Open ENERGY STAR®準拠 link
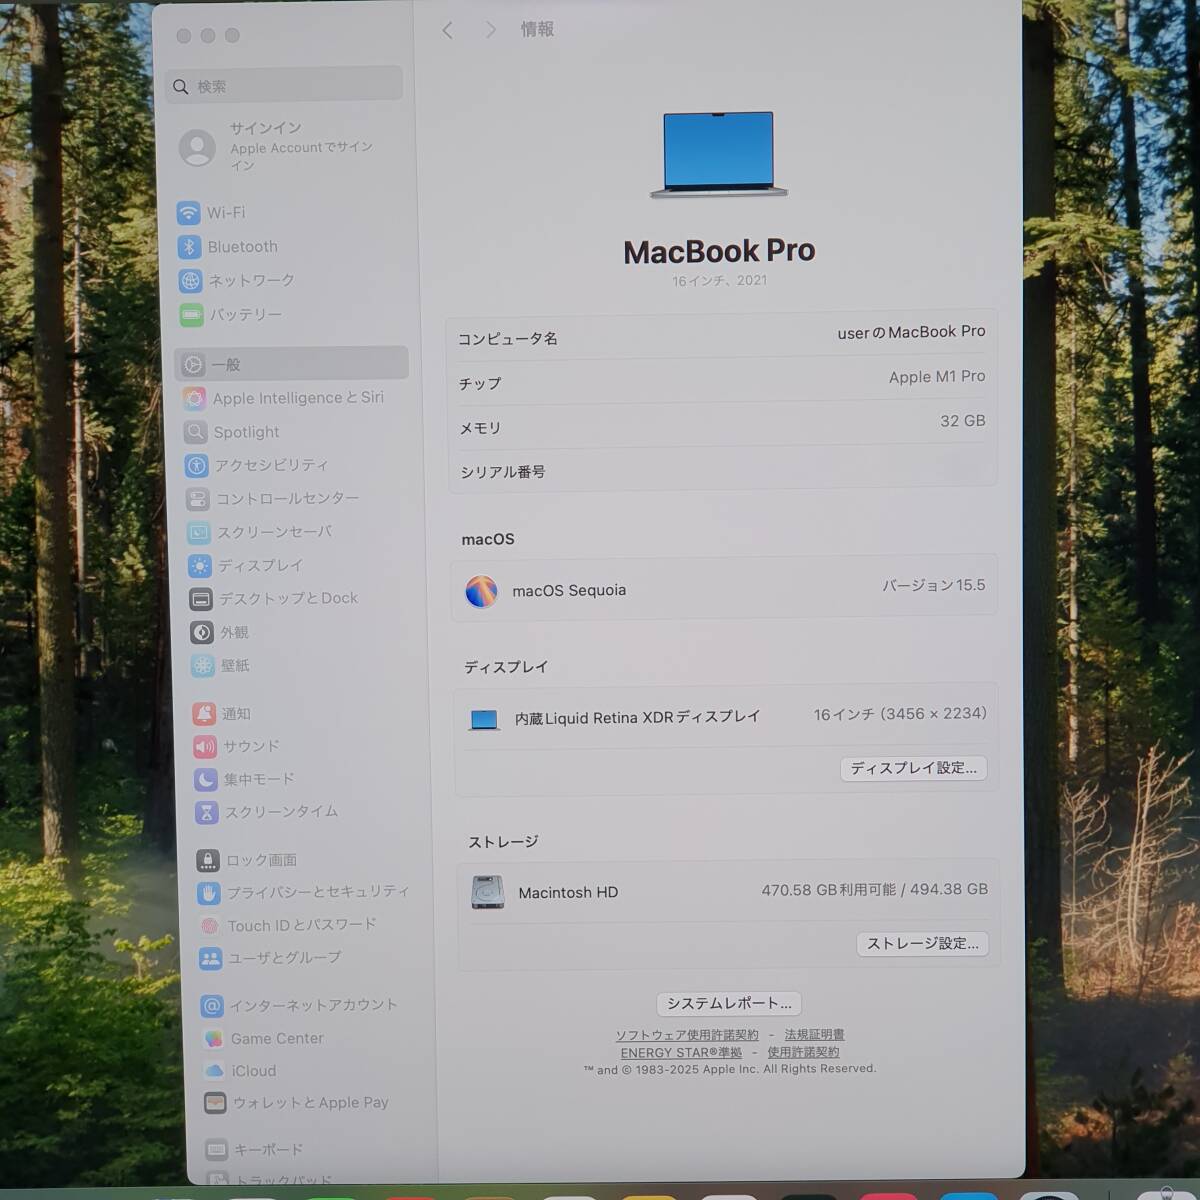 (681, 1053)
